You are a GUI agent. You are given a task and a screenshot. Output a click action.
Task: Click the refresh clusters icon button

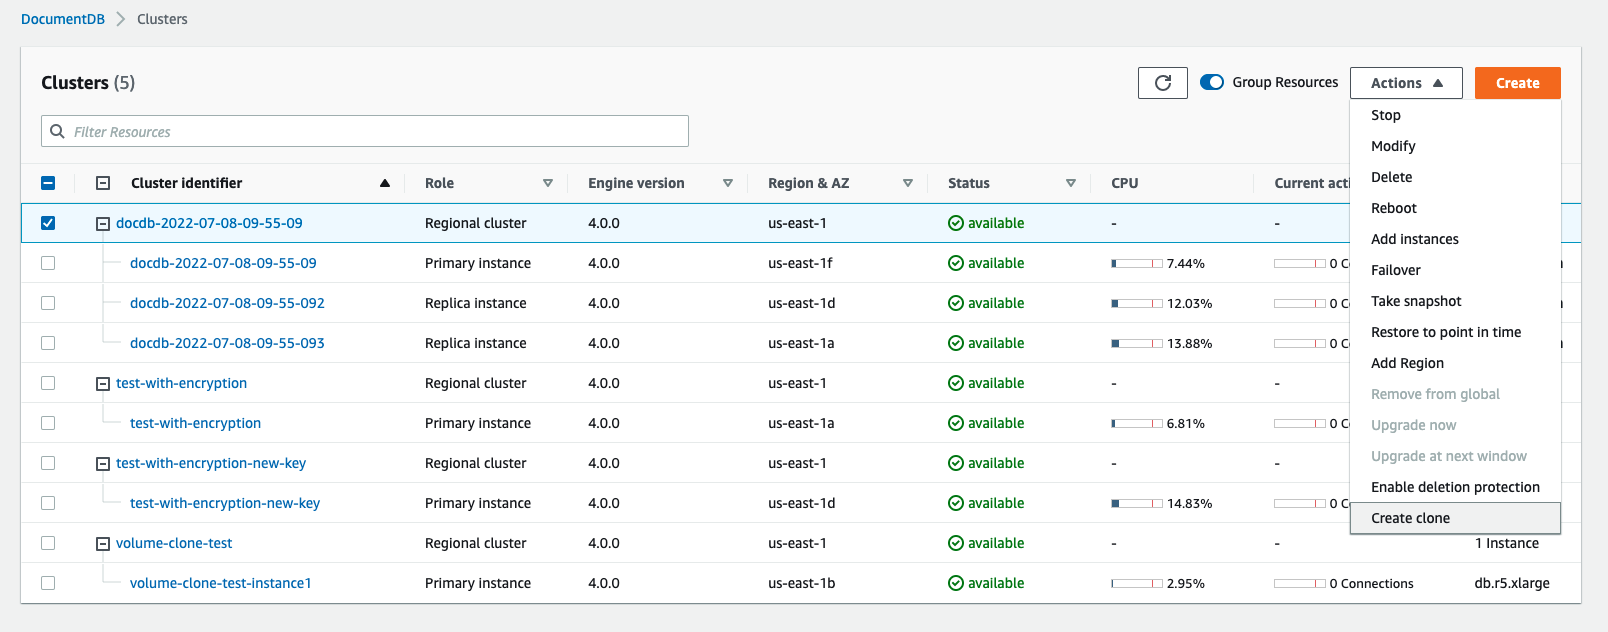[1162, 83]
